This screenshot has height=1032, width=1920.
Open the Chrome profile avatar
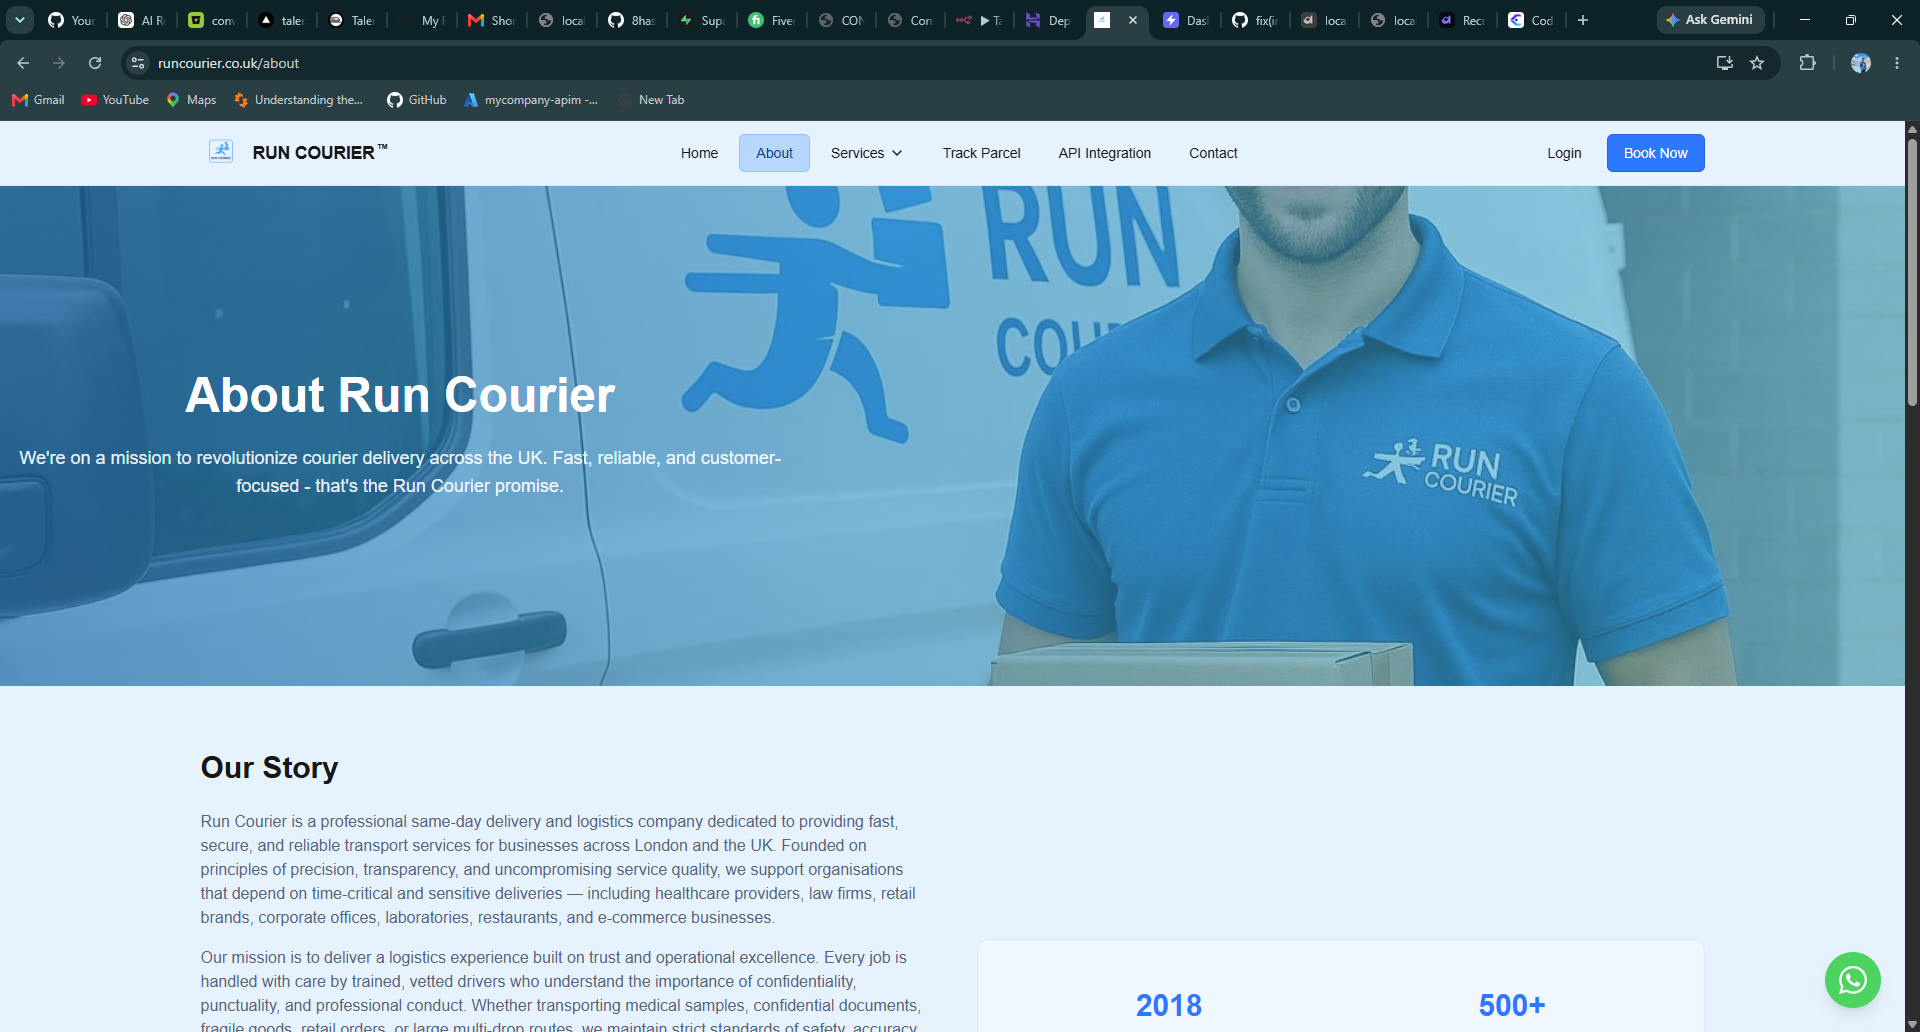tap(1861, 63)
